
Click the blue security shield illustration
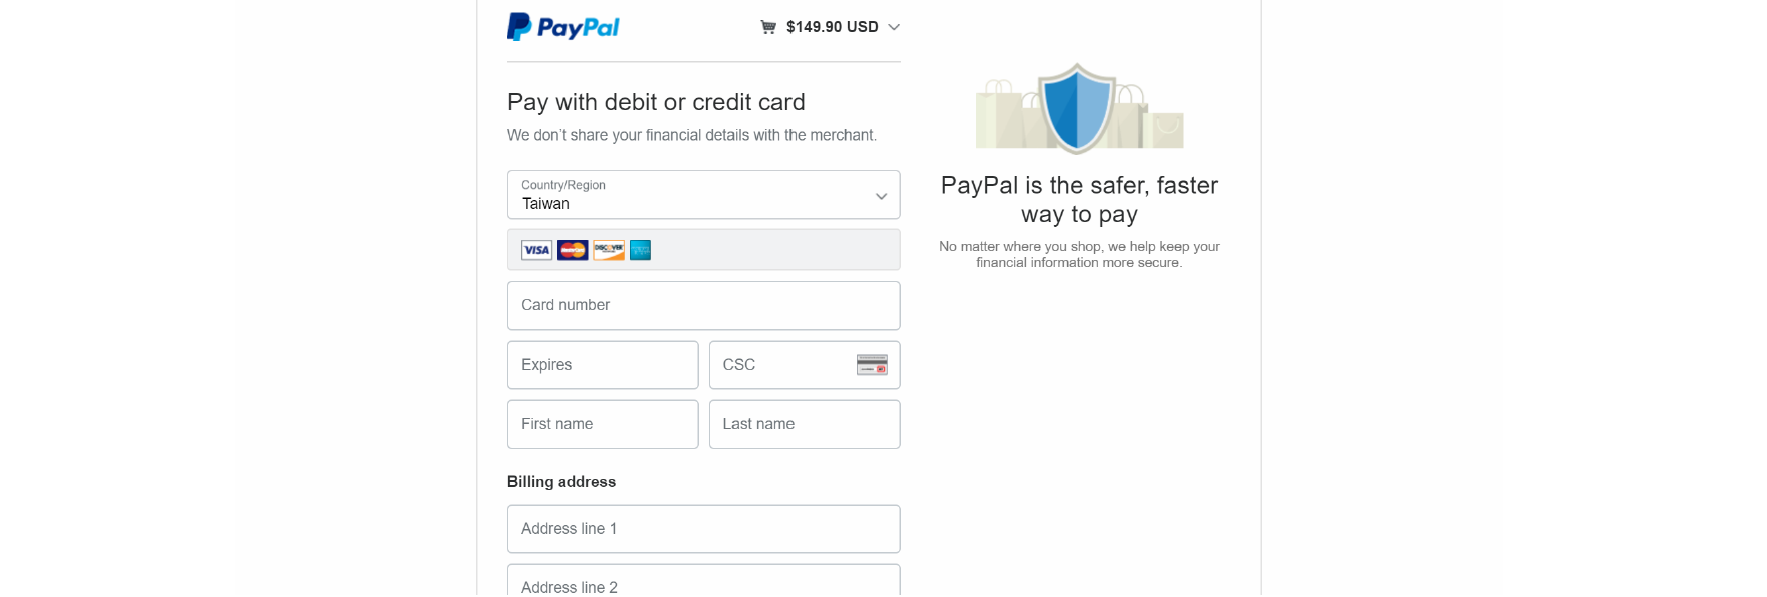(x=1078, y=108)
